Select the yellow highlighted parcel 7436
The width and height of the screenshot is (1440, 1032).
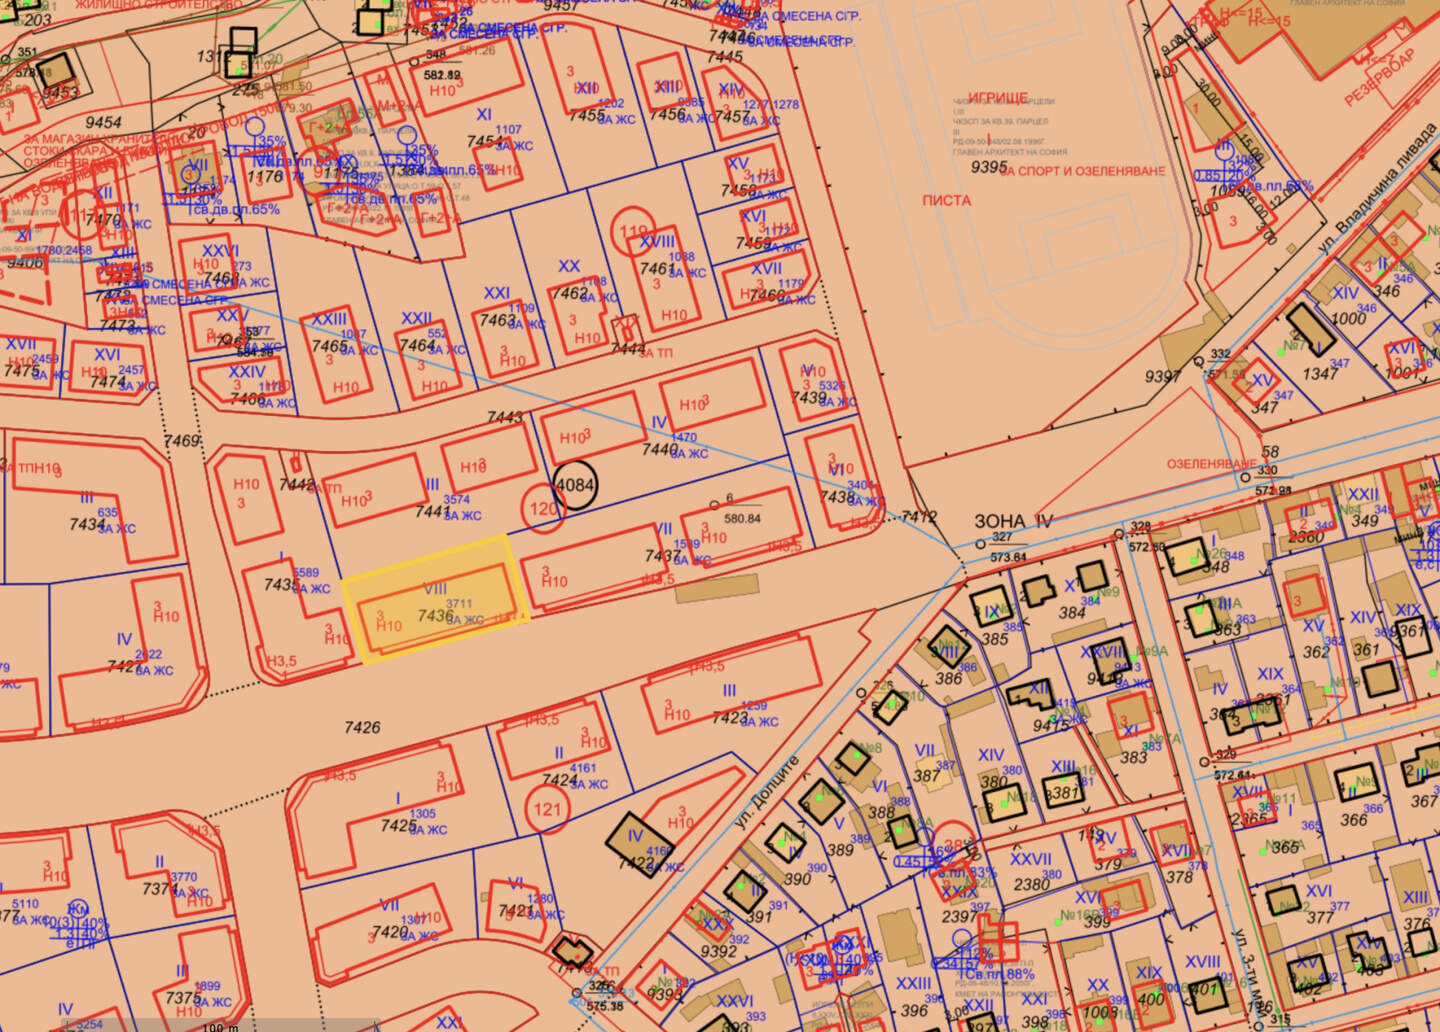[x=435, y=599]
